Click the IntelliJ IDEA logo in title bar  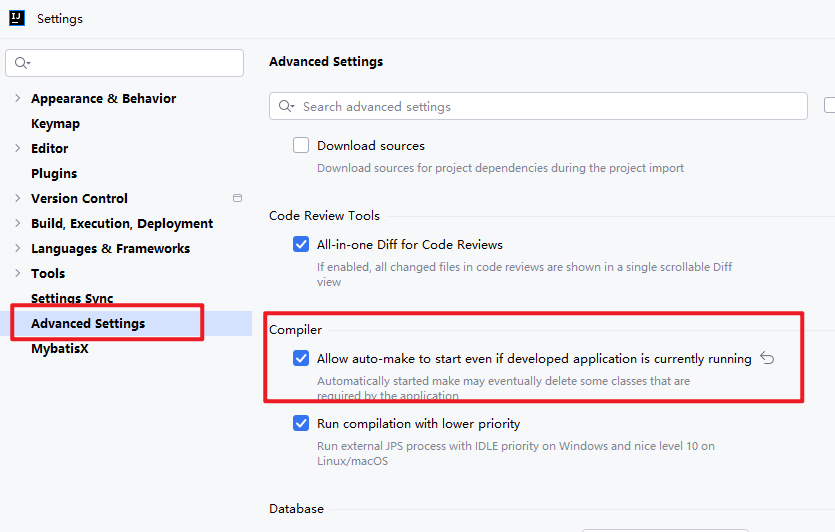17,18
